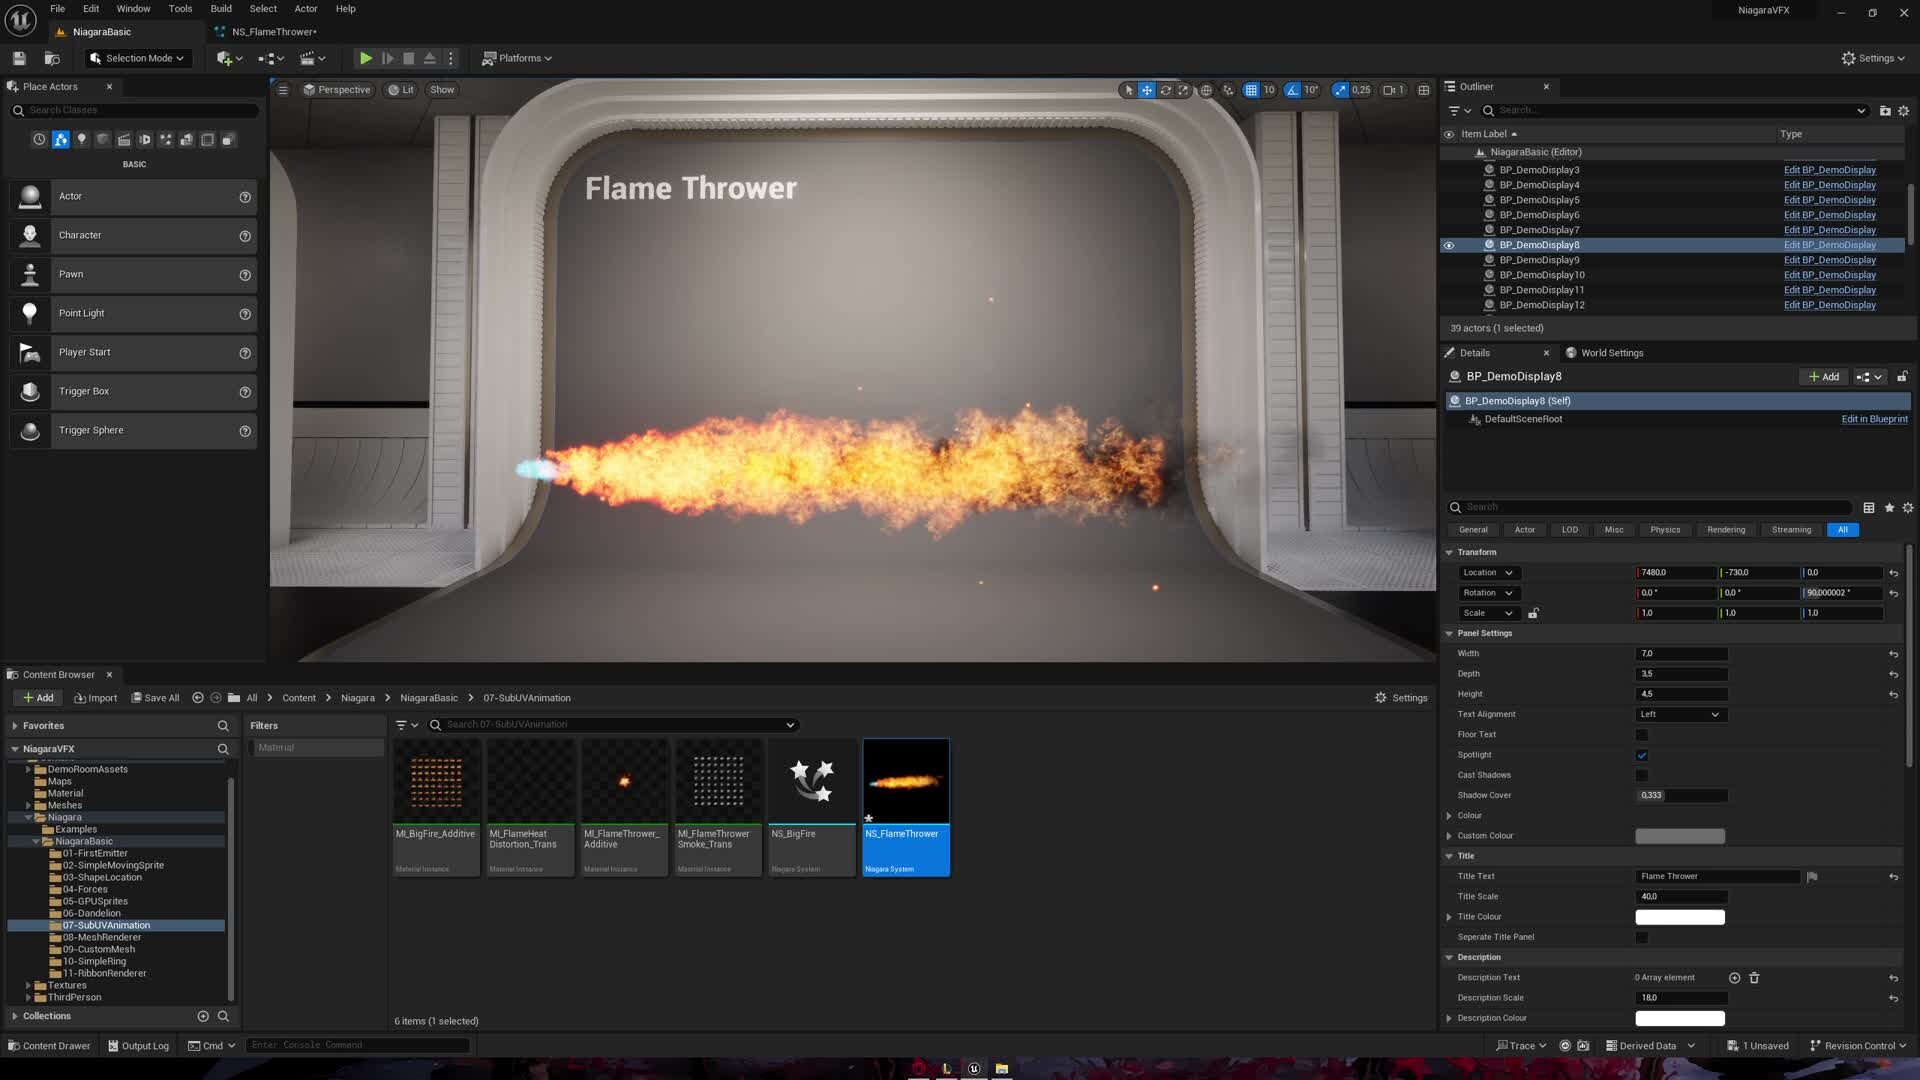Activate the Cinematics category in Place Actors
Image resolution: width=1920 pixels, height=1080 pixels.
pos(124,140)
